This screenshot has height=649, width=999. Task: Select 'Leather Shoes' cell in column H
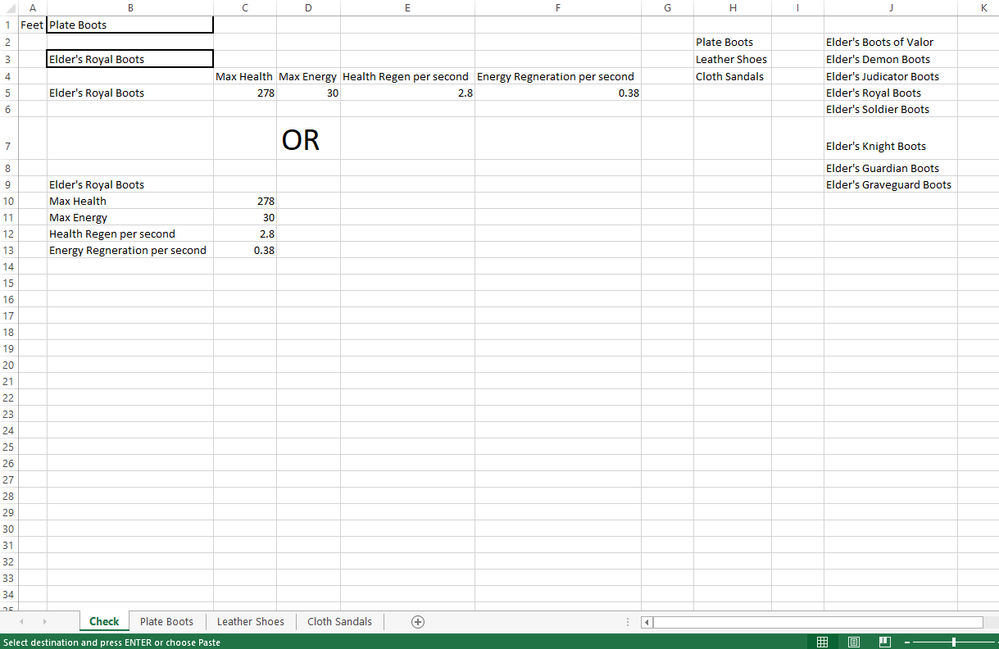click(x=733, y=59)
